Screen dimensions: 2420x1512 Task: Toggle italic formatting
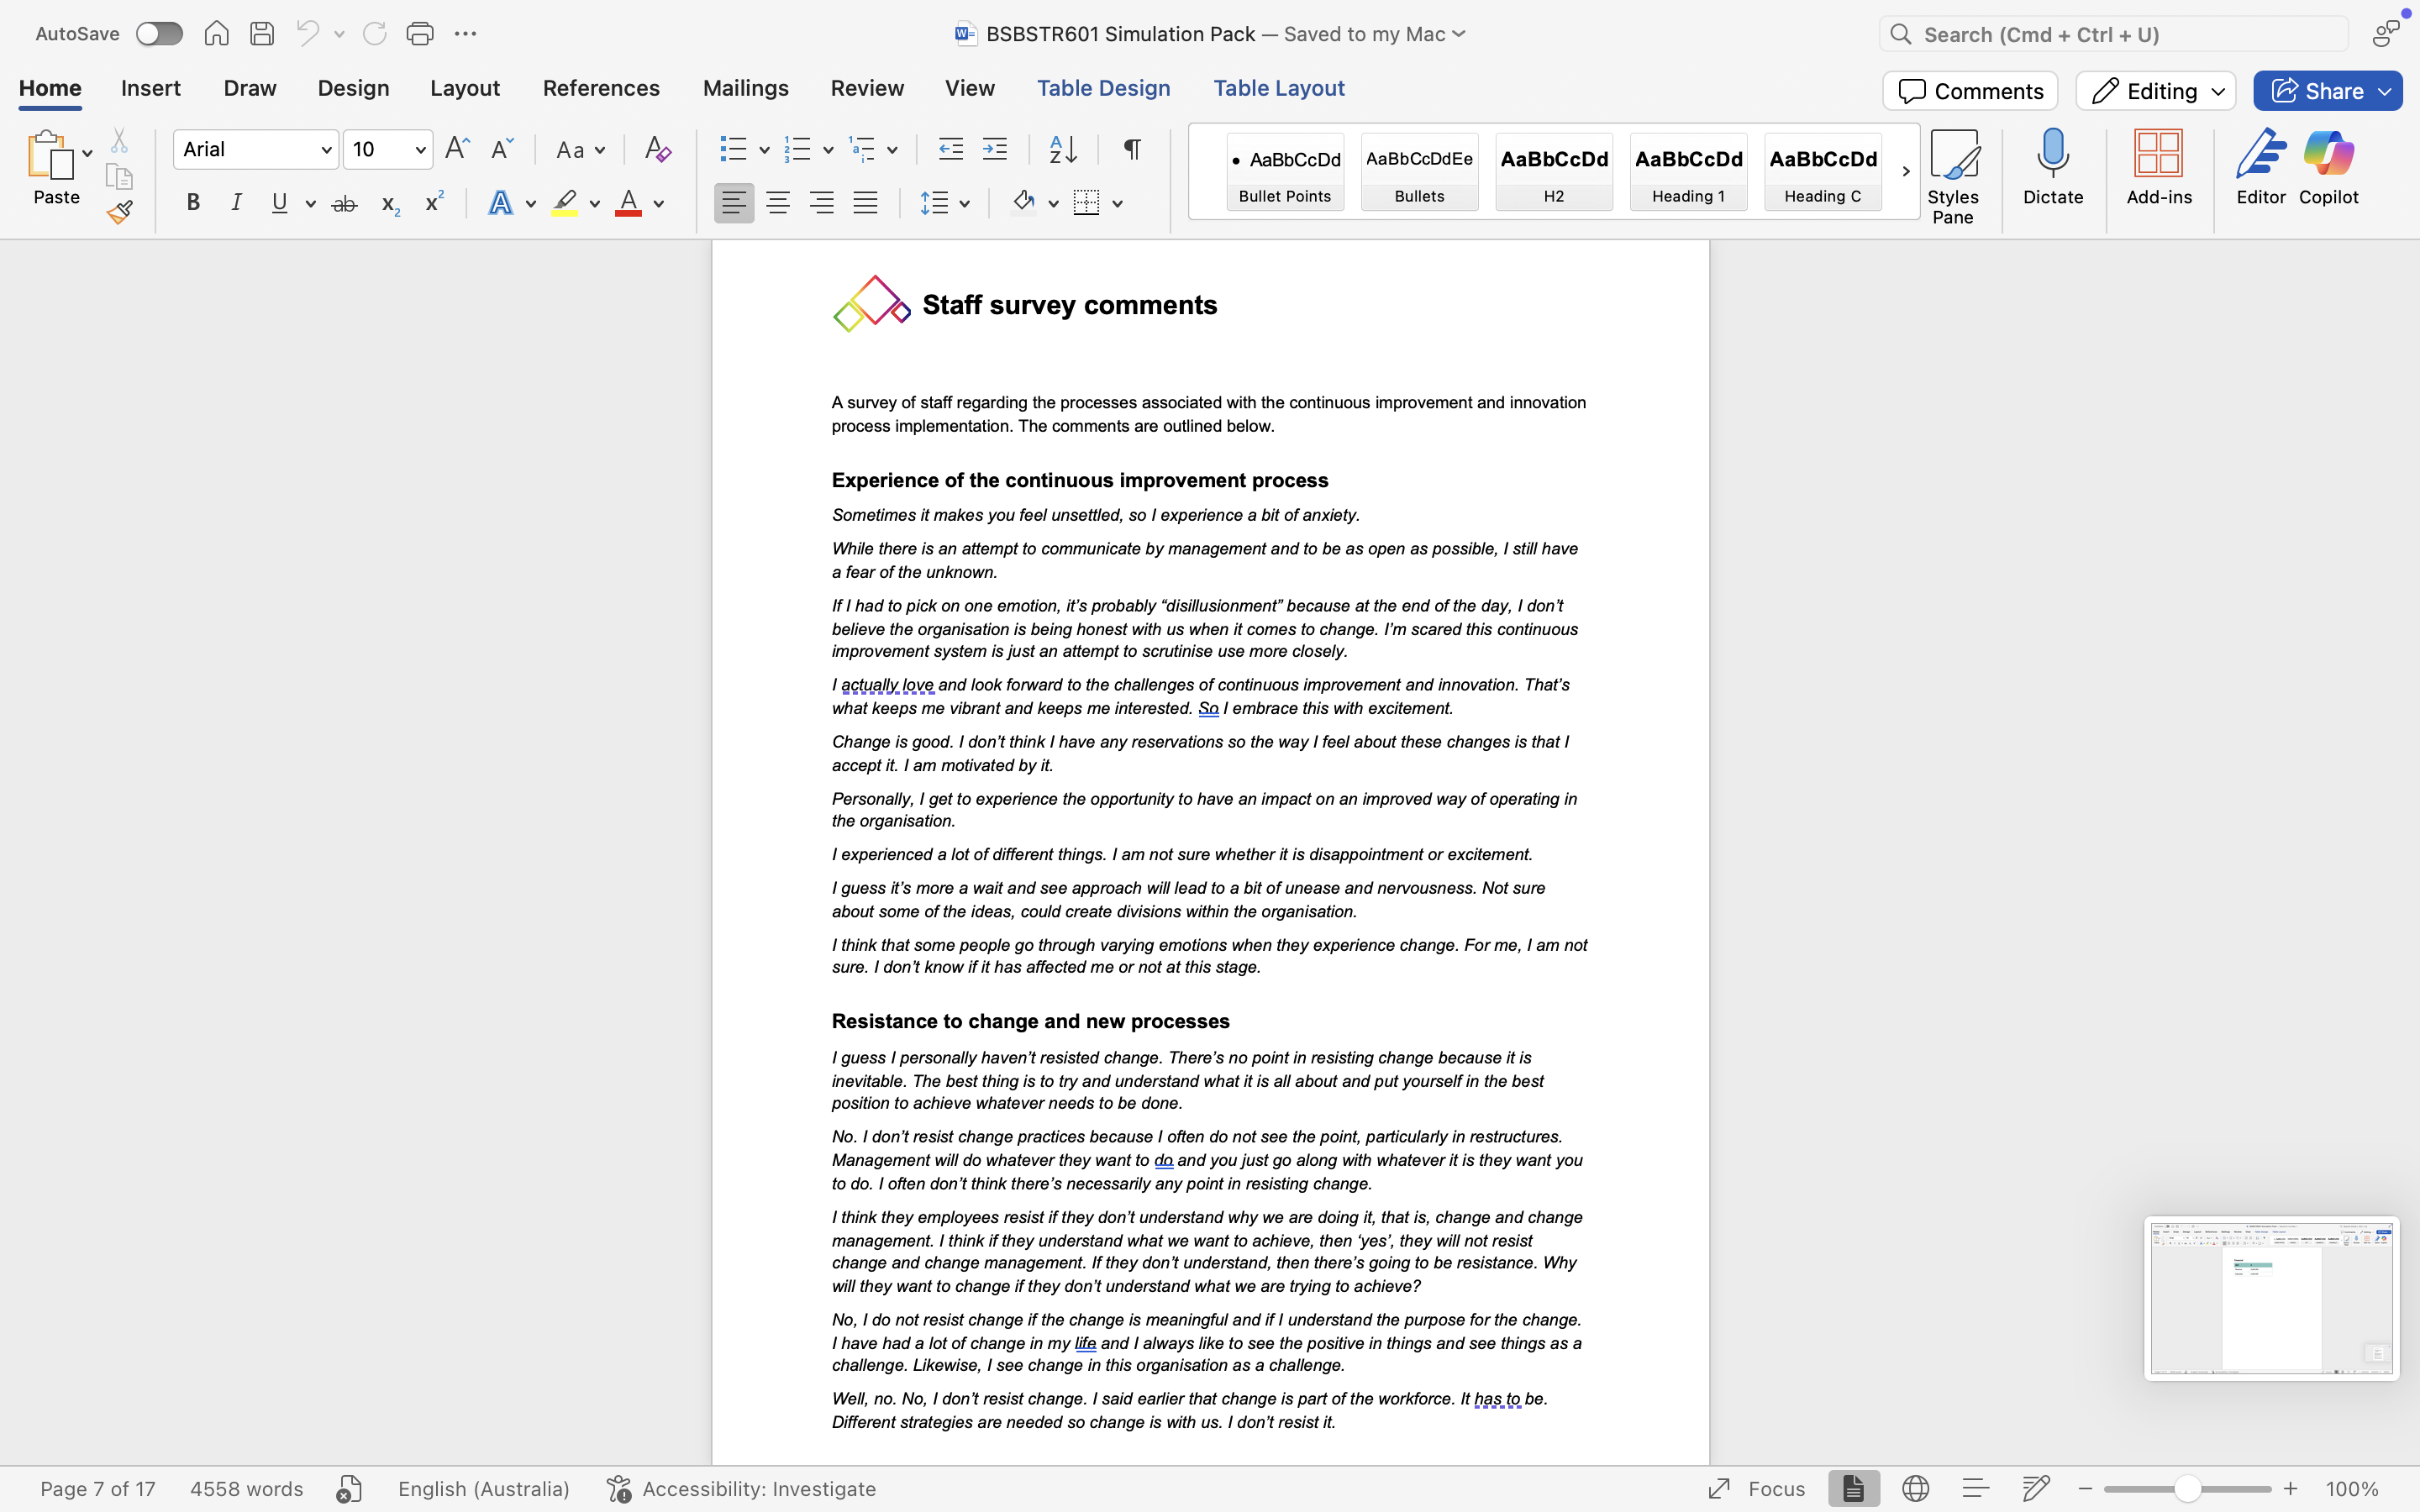coord(236,203)
